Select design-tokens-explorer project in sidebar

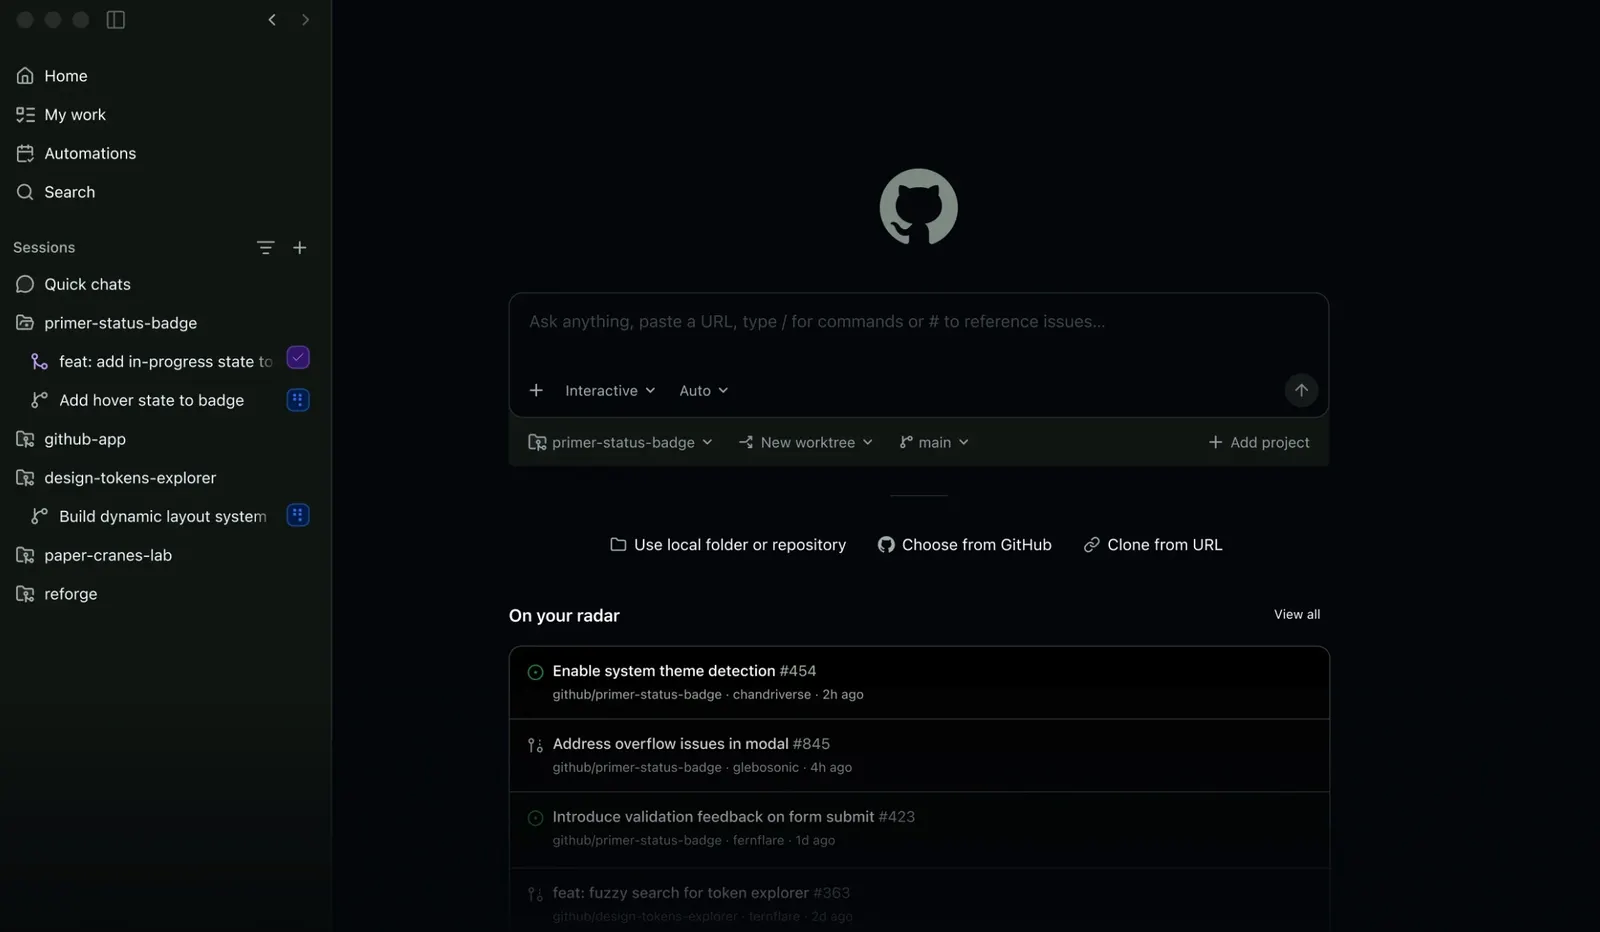(x=165, y=478)
